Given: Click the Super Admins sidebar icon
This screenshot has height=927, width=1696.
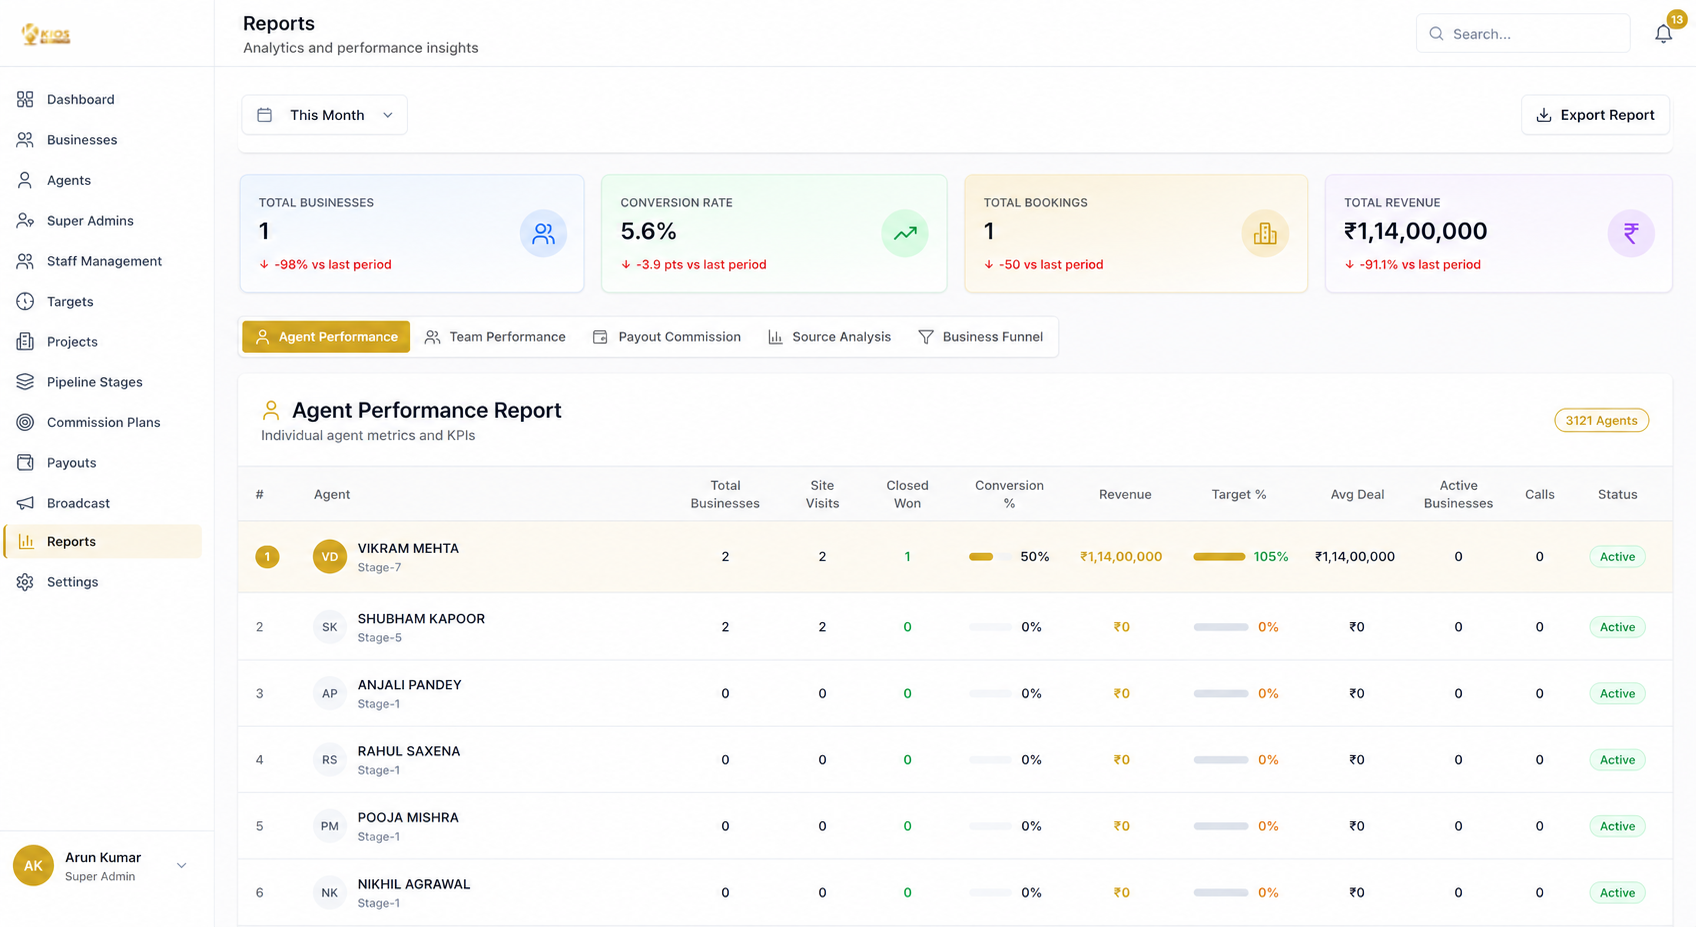Looking at the screenshot, I should tap(25, 220).
